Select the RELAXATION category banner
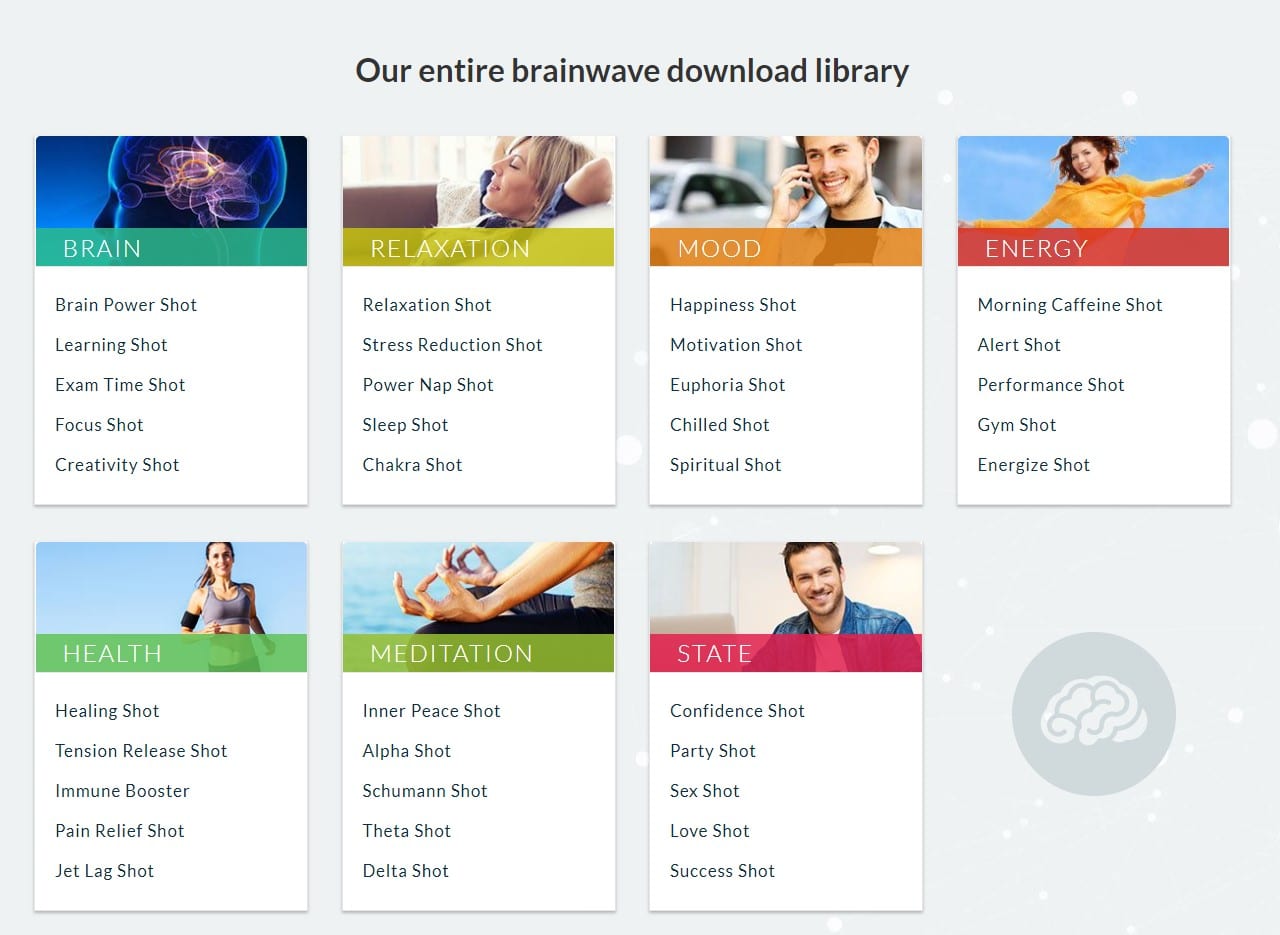Screen dimensions: 1280x935 pyautogui.click(x=478, y=247)
